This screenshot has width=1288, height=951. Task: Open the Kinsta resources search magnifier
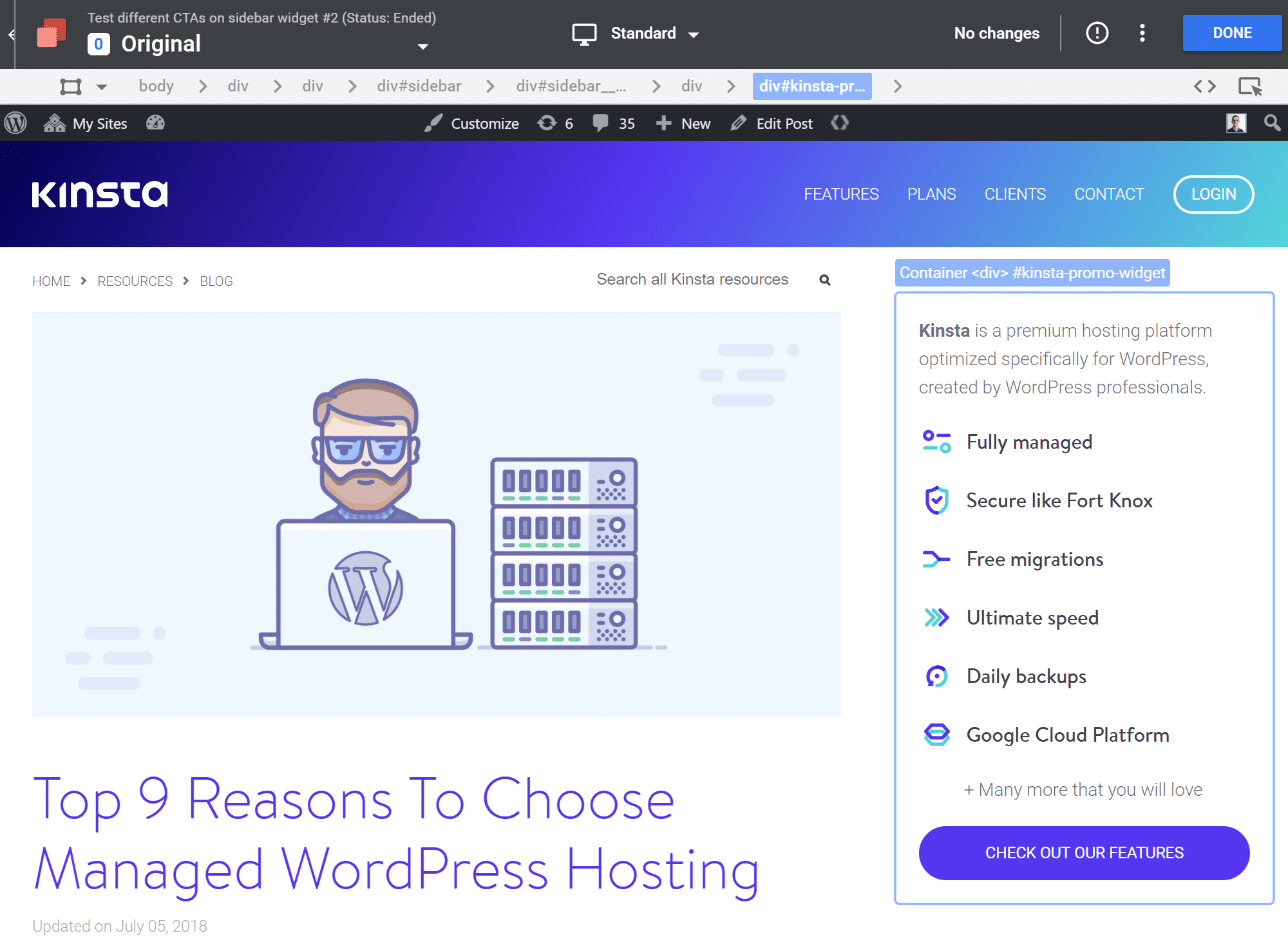(x=824, y=280)
